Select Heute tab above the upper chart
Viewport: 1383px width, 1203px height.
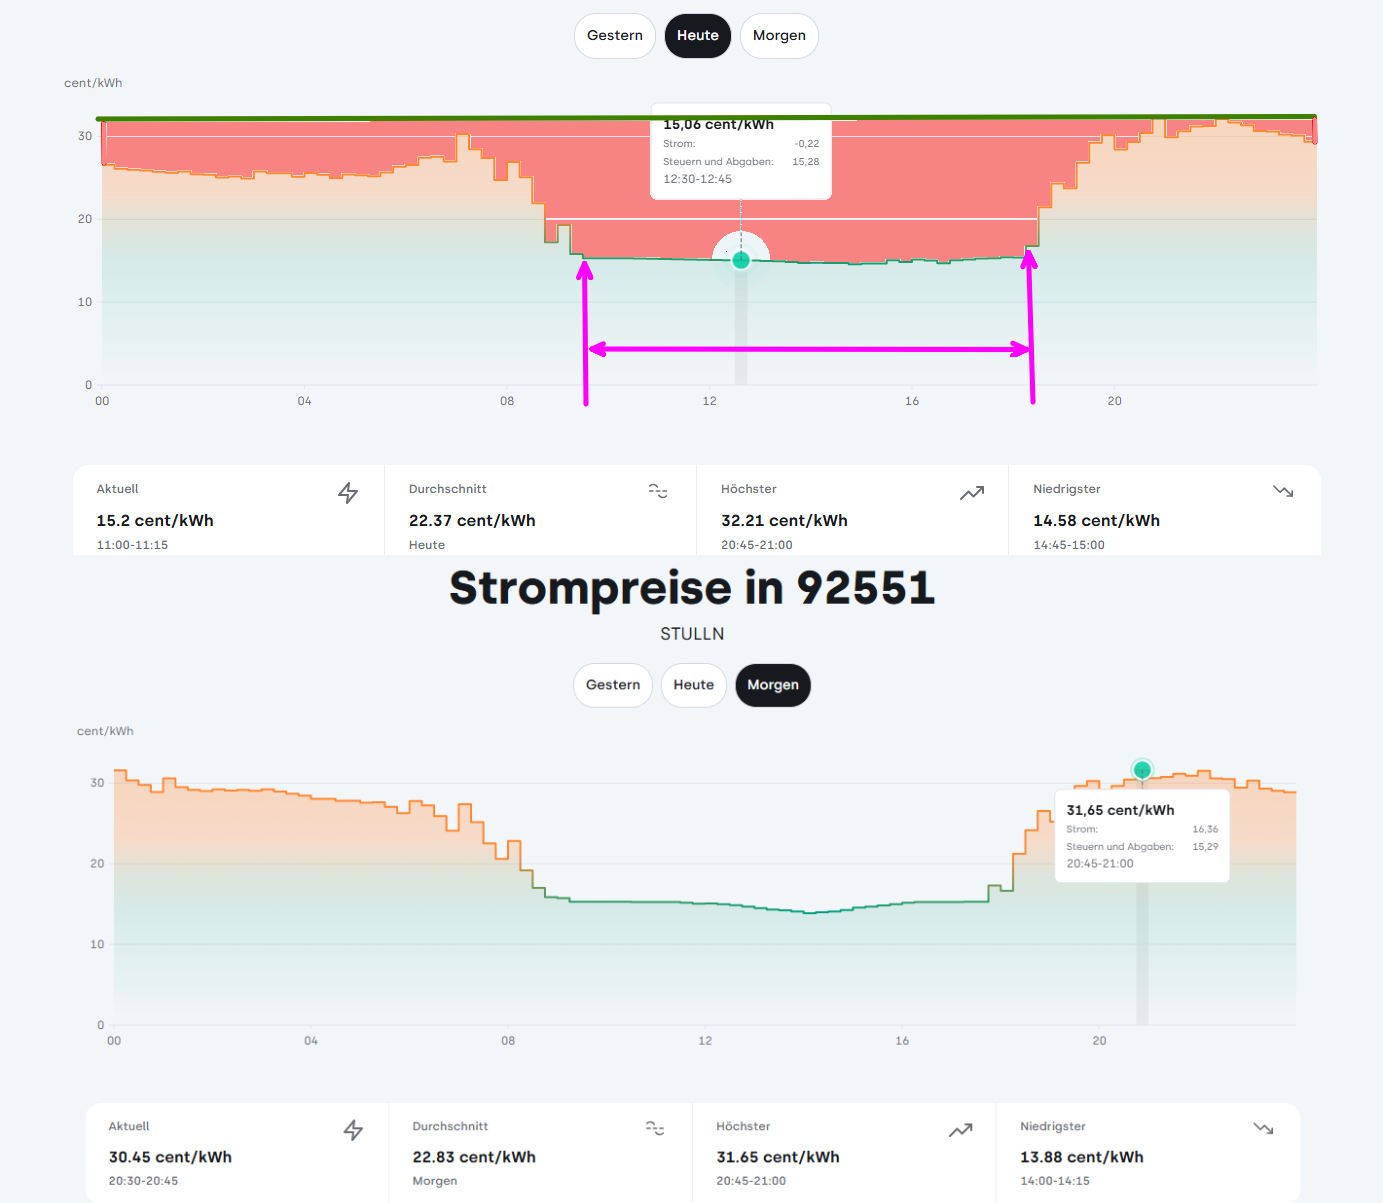coord(698,36)
